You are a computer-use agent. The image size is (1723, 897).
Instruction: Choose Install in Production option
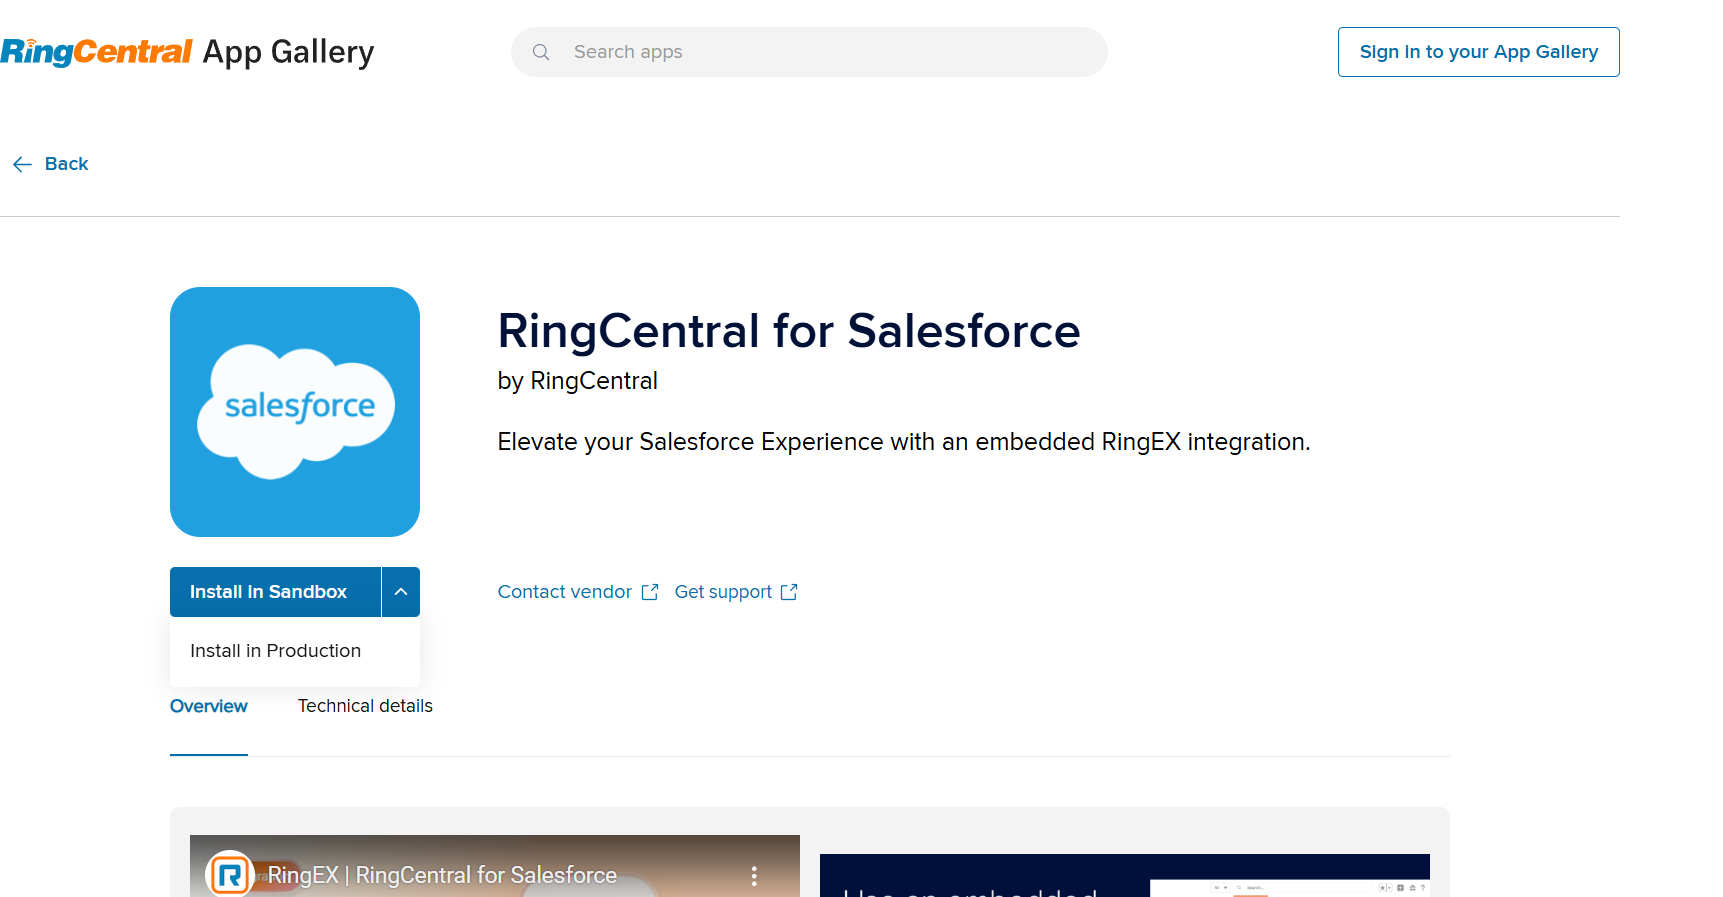275,651
